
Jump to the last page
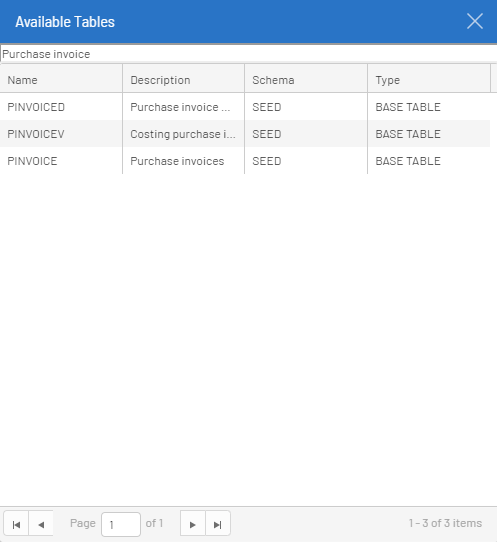point(218,524)
